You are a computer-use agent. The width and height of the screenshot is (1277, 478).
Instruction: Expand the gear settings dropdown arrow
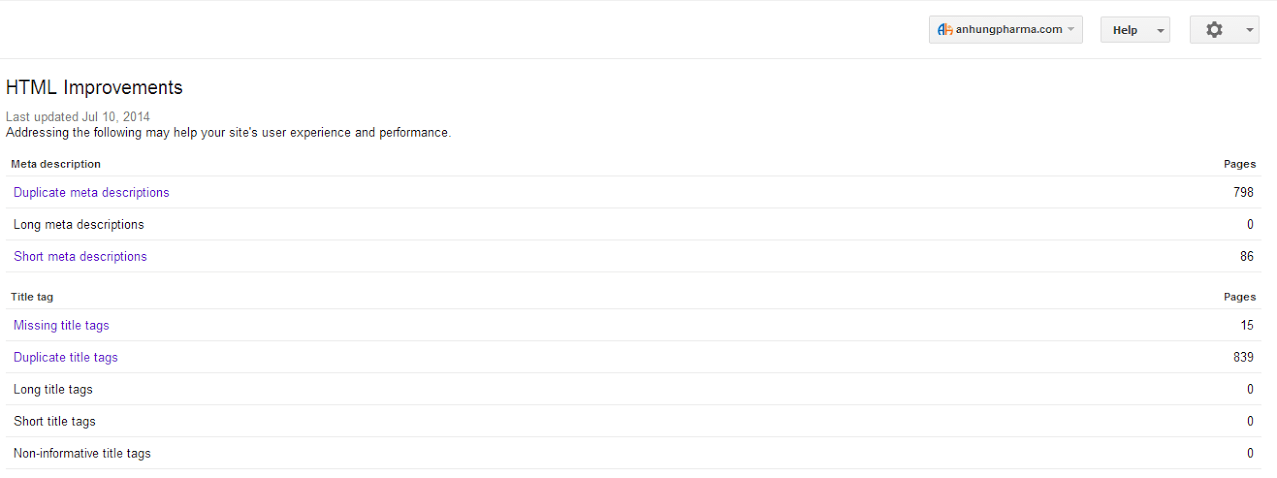click(1250, 30)
